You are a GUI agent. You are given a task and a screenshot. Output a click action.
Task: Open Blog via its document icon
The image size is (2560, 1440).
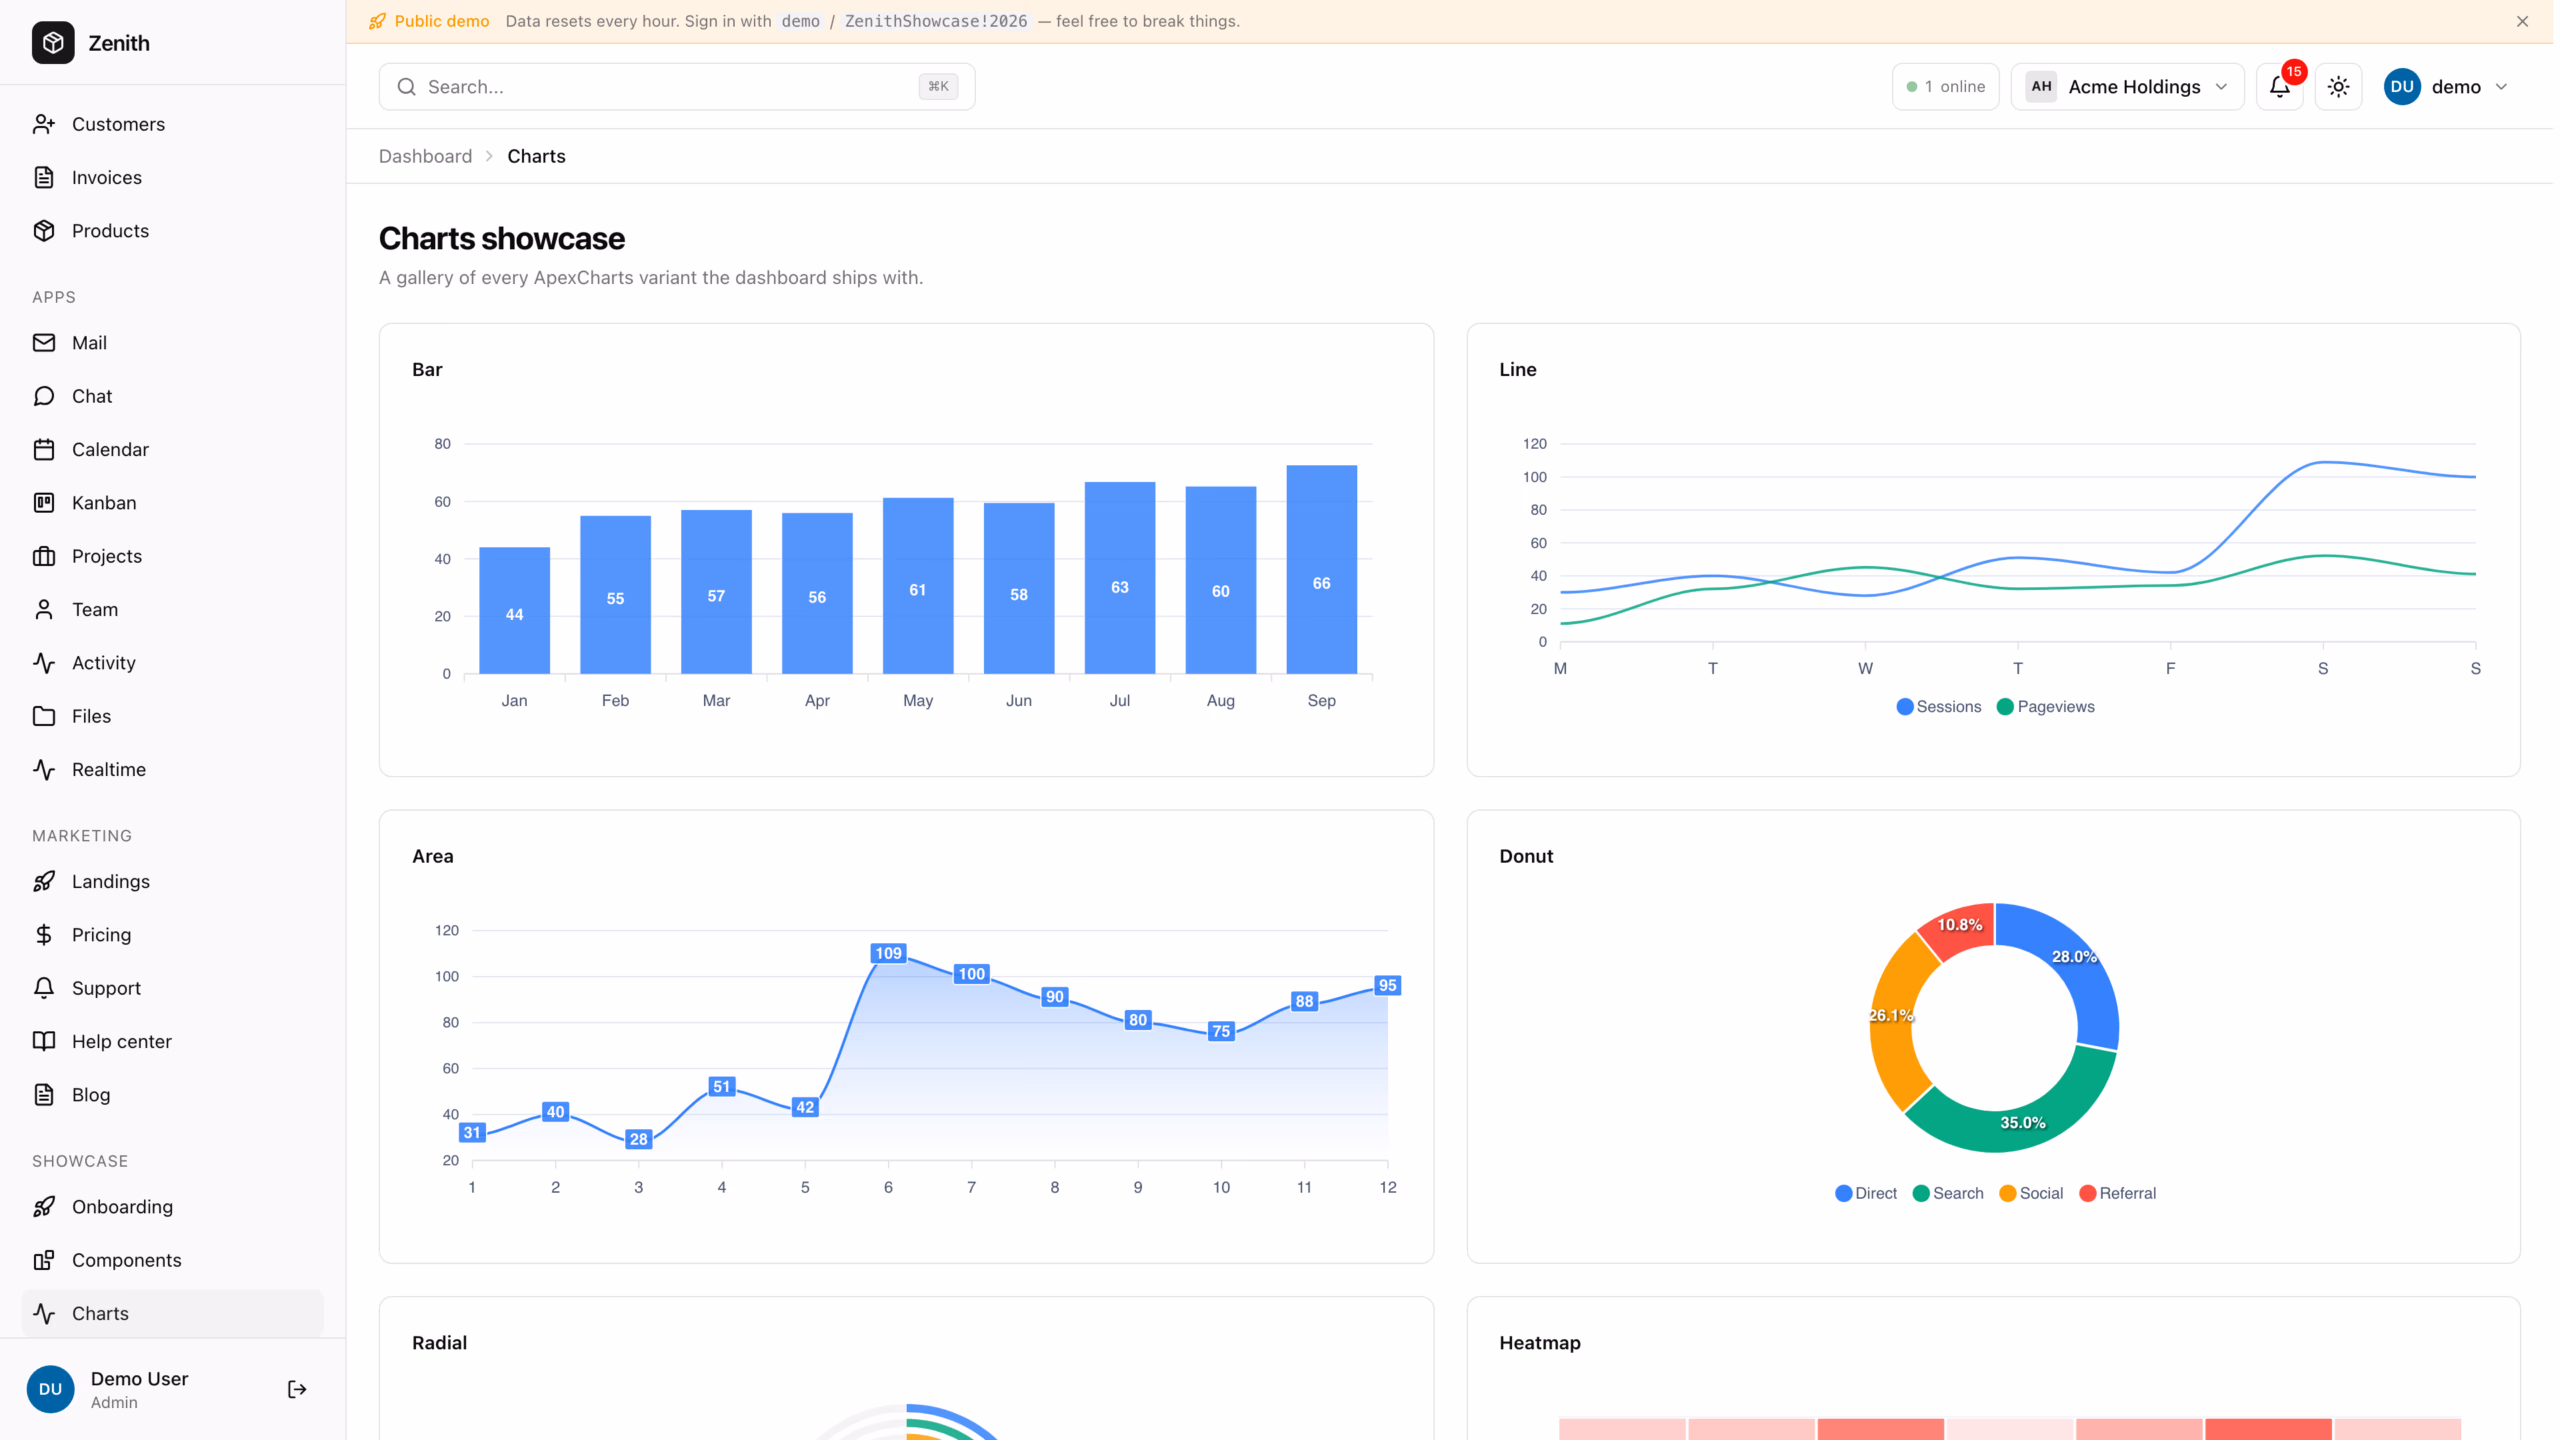point(44,1095)
